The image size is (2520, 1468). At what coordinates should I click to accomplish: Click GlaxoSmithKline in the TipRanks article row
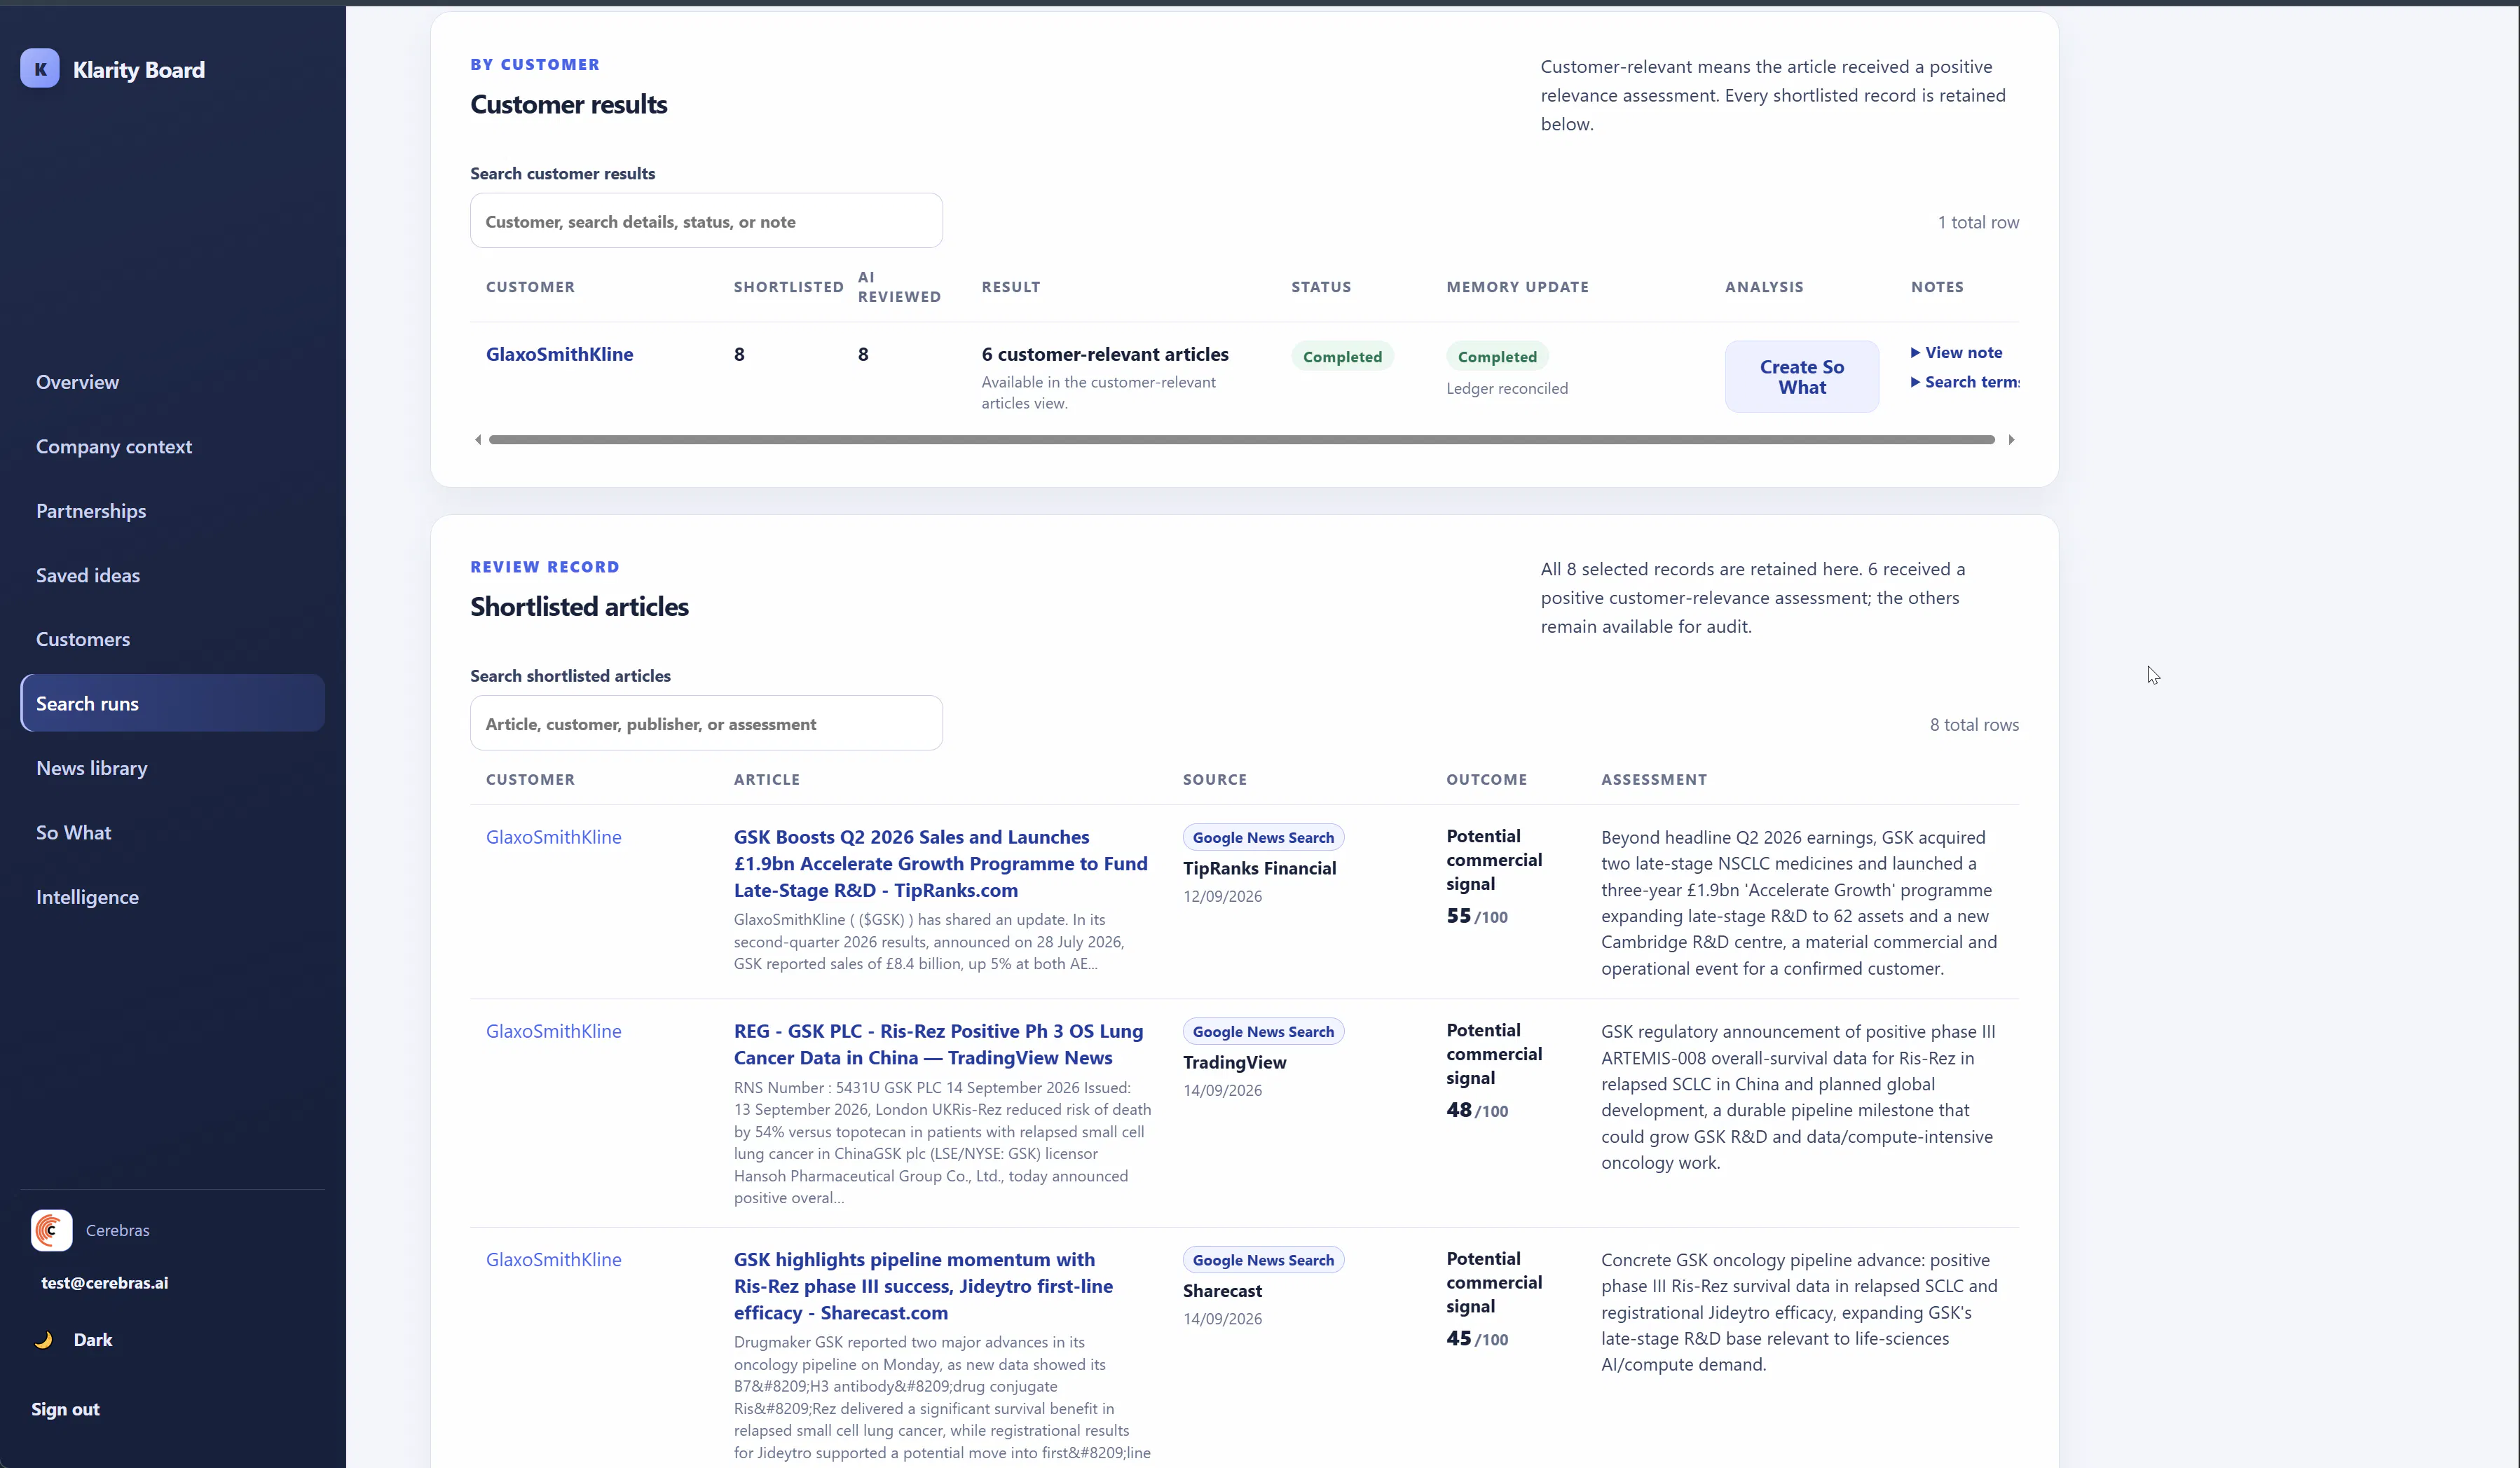[553, 837]
